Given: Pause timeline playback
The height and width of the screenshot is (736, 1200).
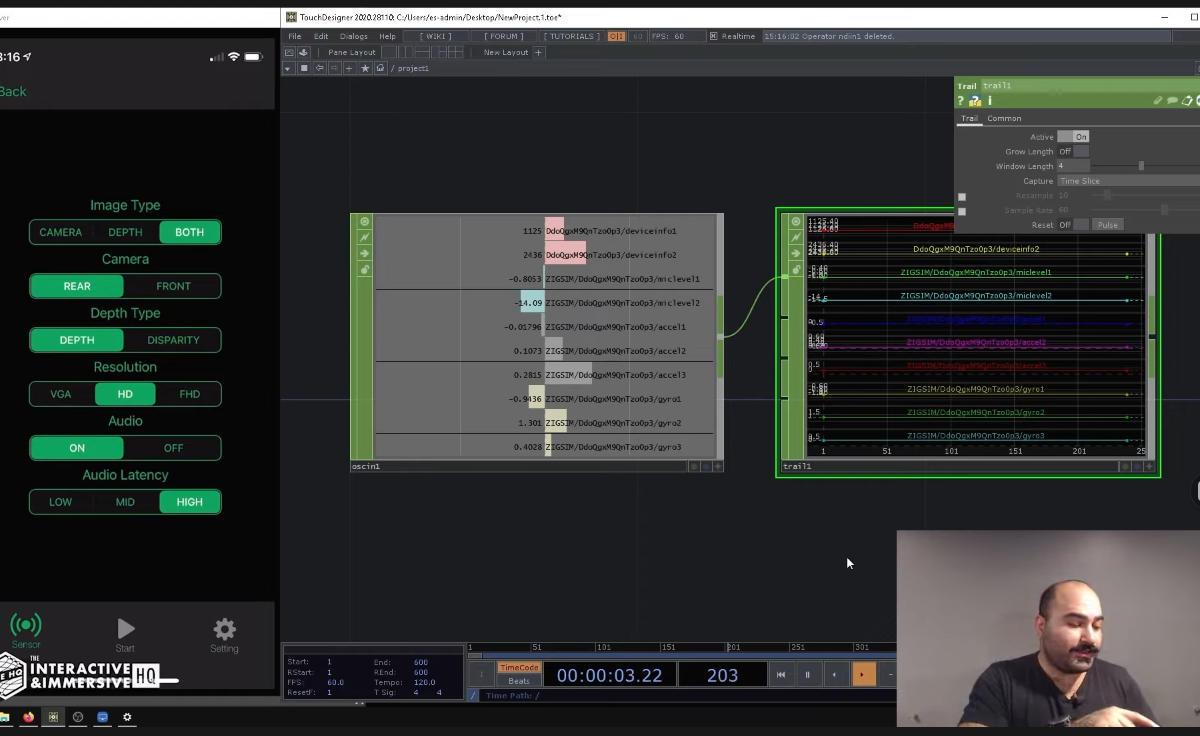Looking at the screenshot, I should click(x=808, y=675).
